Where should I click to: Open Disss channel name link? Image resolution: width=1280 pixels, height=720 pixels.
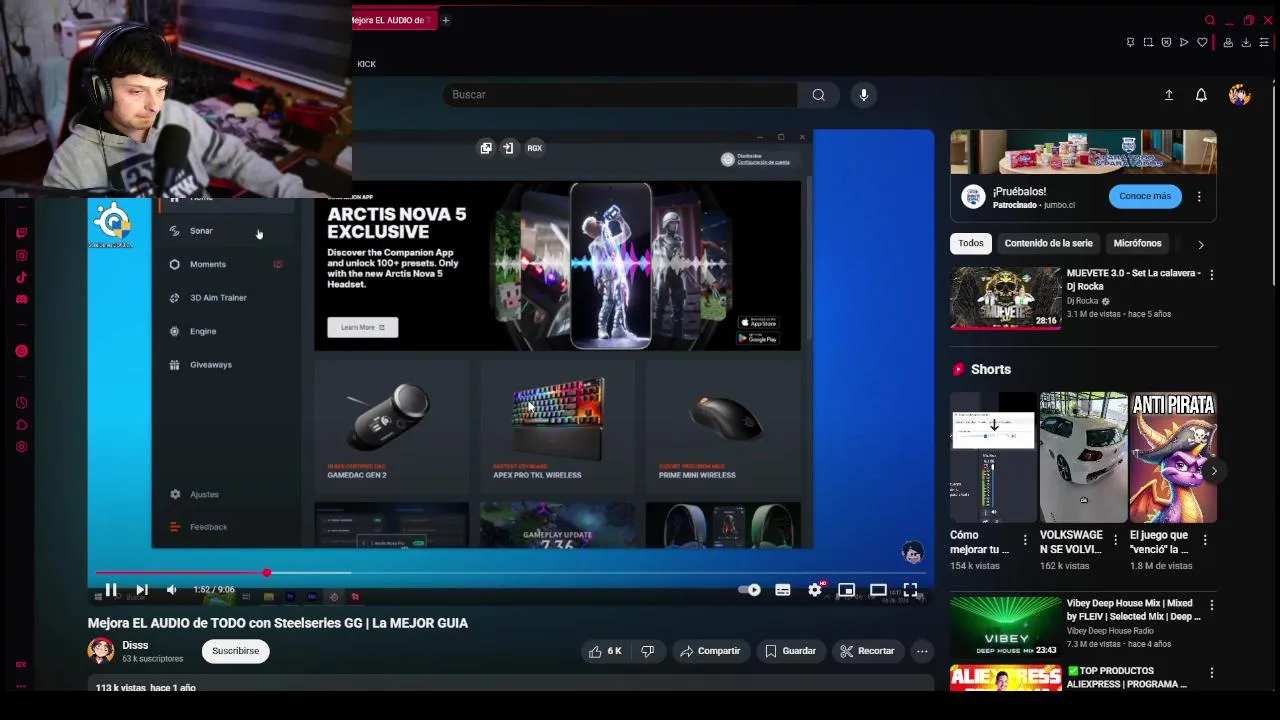(x=135, y=645)
